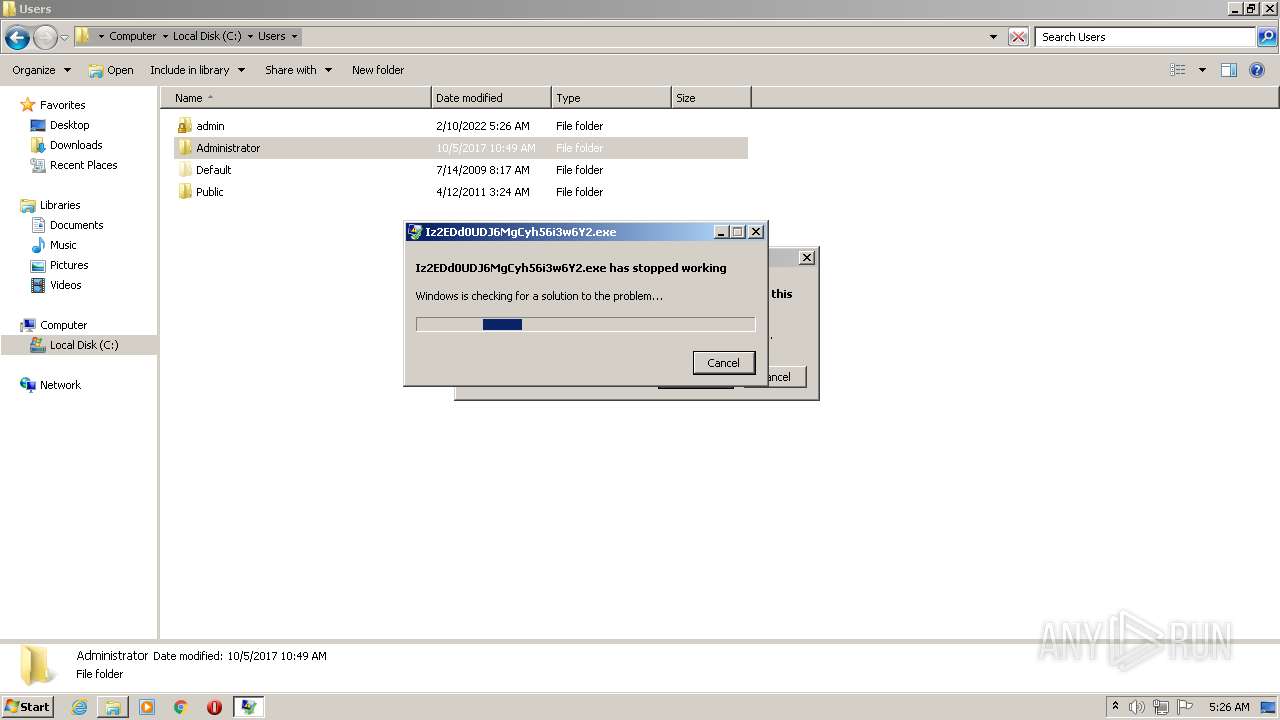The image size is (1280, 720).
Task: Click the network tray icon
Action: tap(1161, 707)
